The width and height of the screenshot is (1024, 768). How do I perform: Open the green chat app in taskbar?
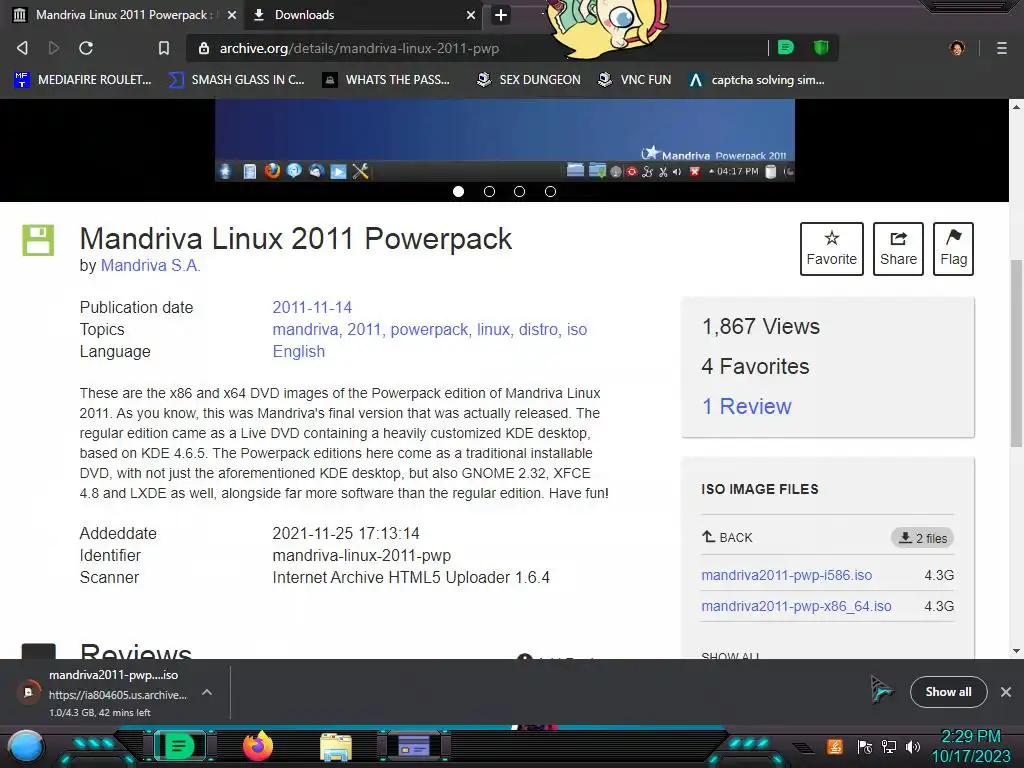coord(179,746)
